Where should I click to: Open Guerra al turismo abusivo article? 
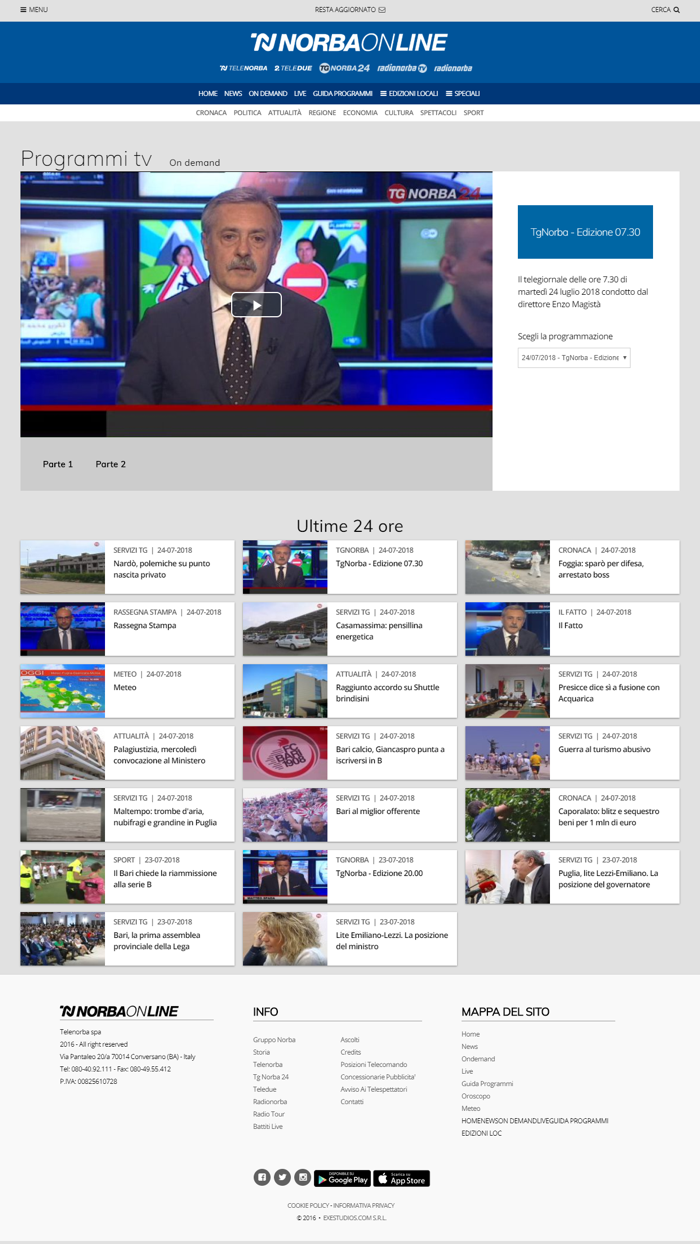pyautogui.click(x=604, y=749)
